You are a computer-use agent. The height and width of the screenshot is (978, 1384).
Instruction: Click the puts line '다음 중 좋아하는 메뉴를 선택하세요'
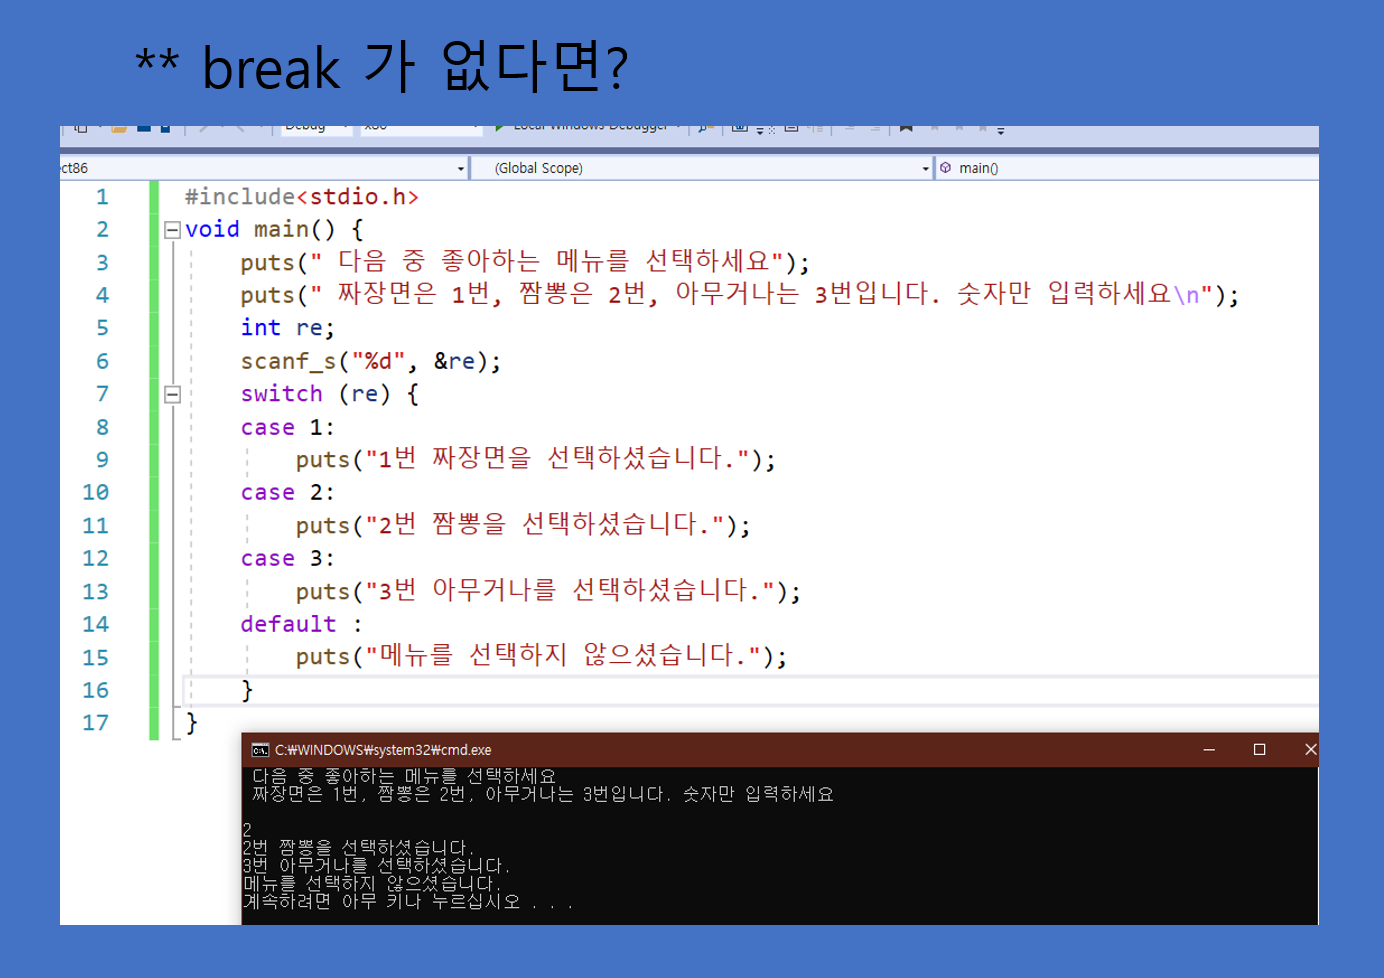tap(525, 262)
